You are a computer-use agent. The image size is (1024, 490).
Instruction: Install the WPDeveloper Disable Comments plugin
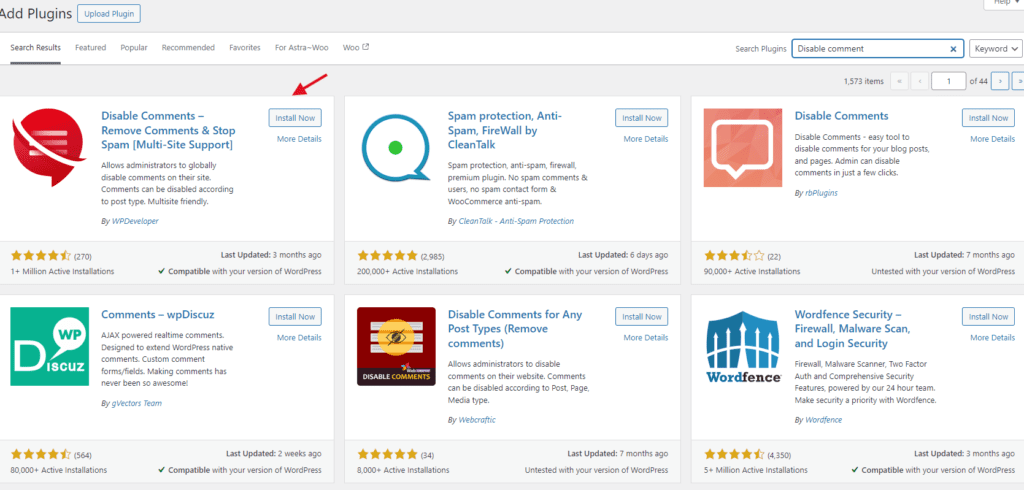(295, 118)
